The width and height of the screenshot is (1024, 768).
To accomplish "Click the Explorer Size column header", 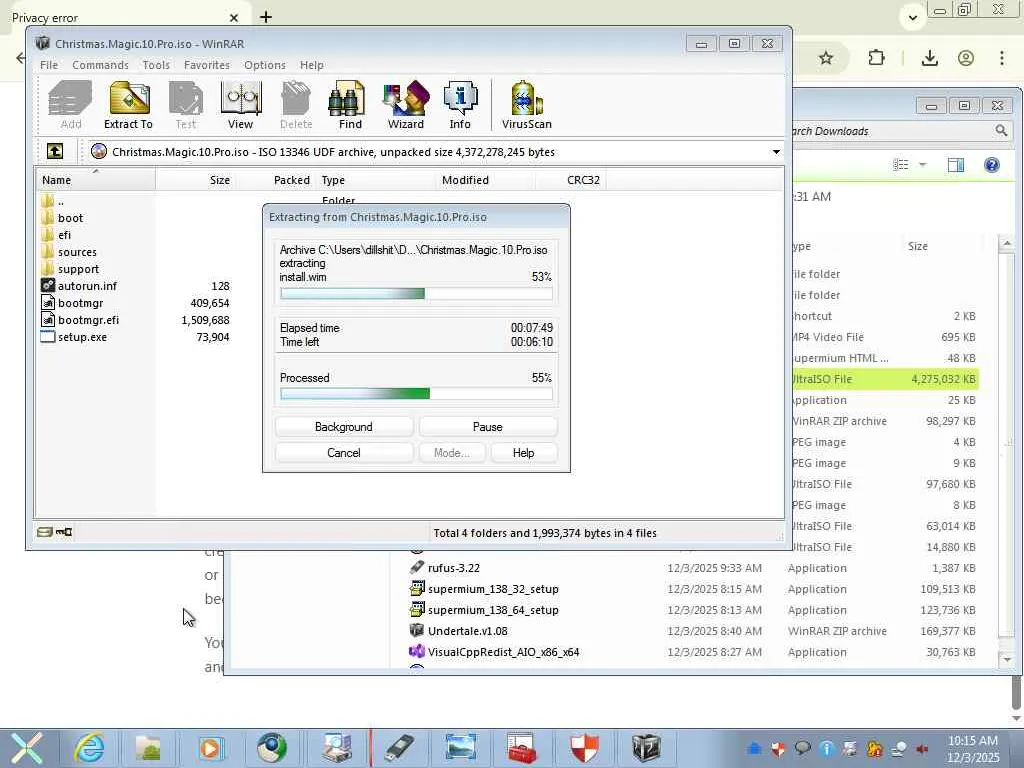I will (942, 246).
